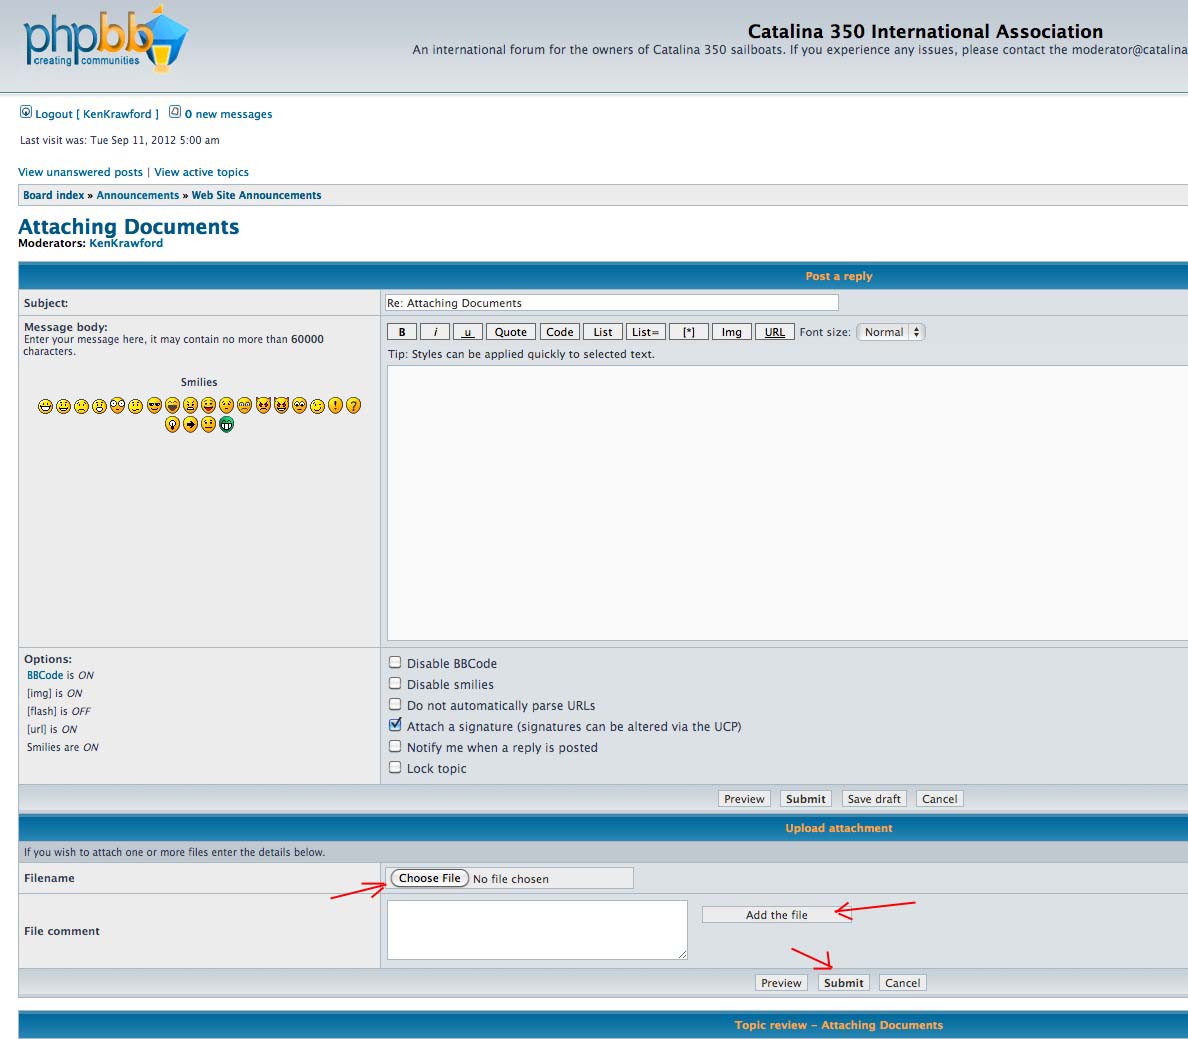The image size is (1188, 1039).
Task: Insert the sad frowning smiley
Action: point(82,405)
